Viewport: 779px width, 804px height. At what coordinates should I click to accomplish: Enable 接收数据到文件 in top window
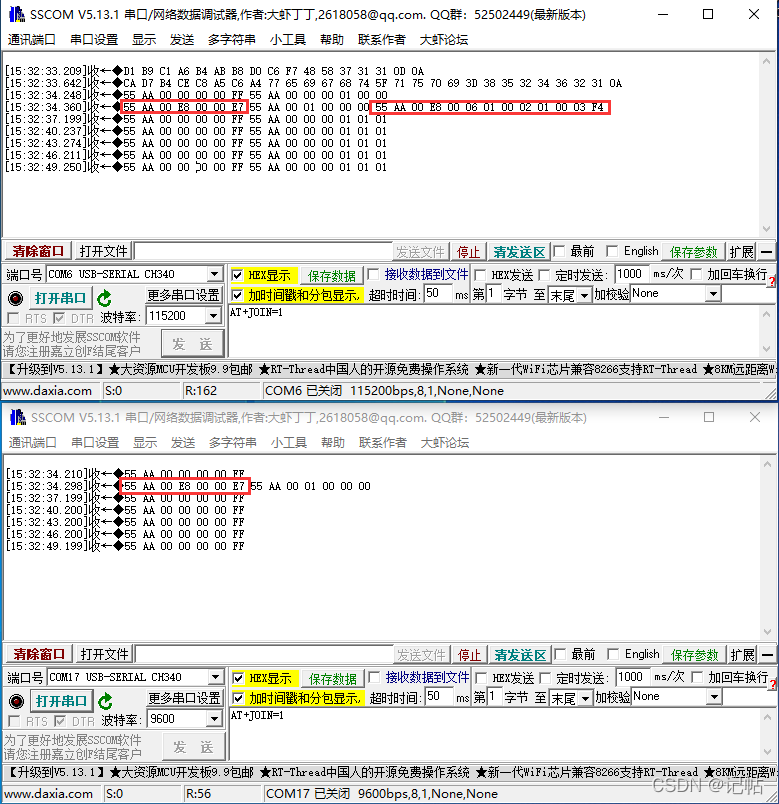click(x=373, y=274)
